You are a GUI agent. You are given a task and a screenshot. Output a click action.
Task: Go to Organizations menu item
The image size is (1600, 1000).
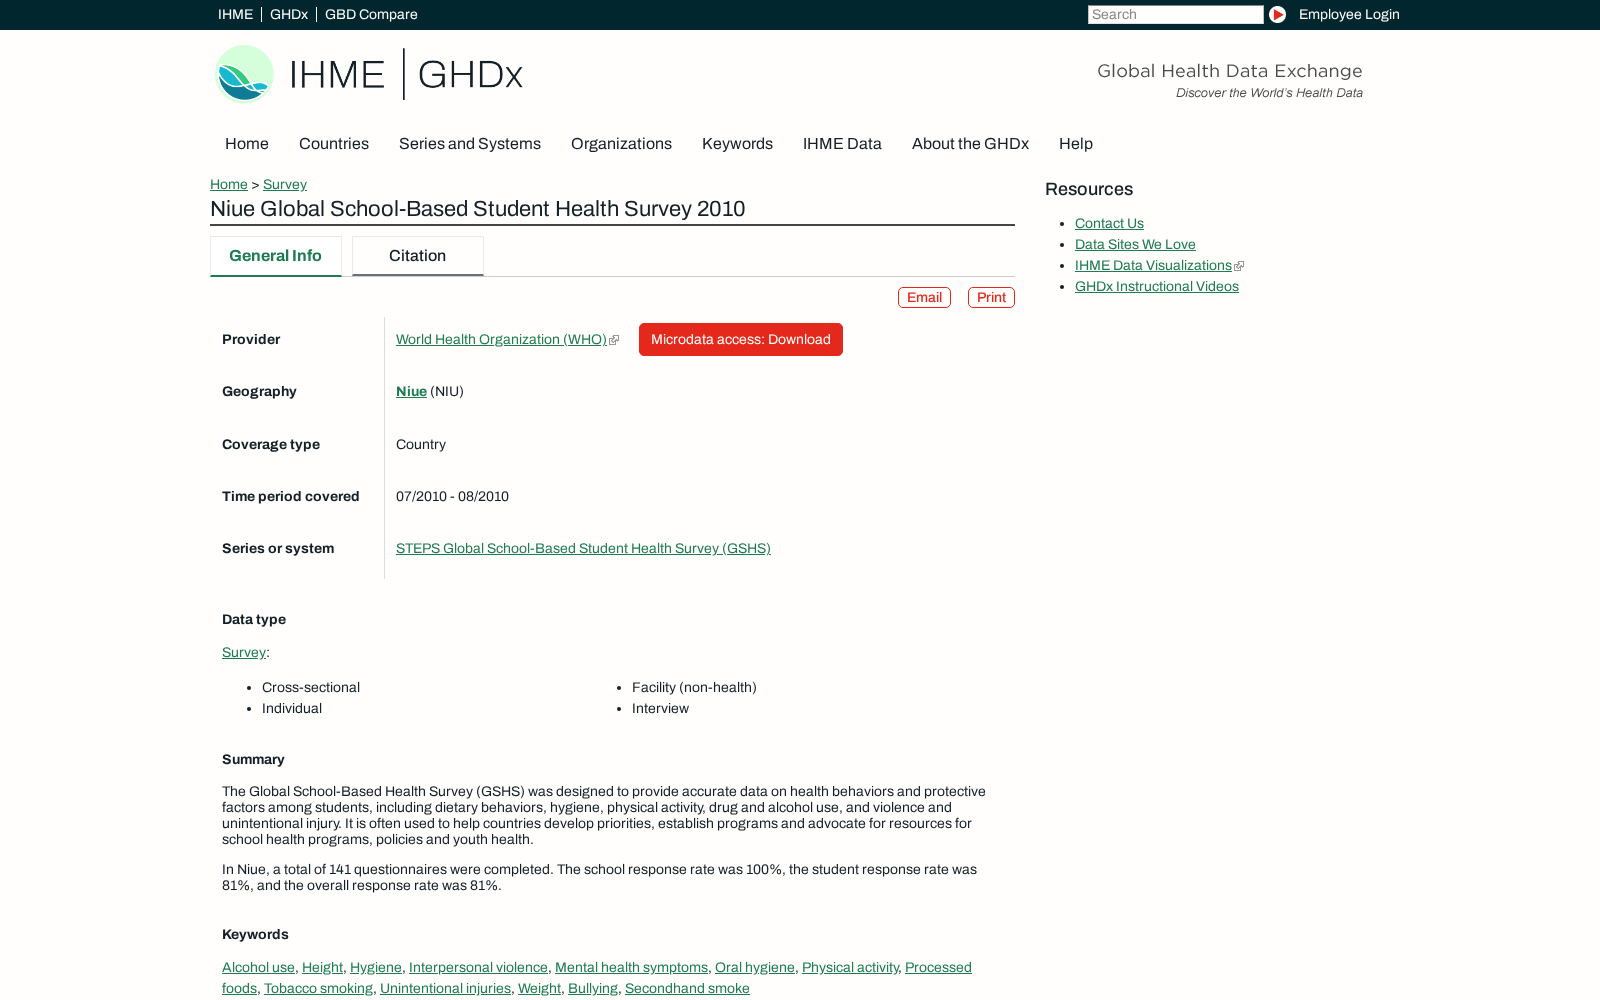click(x=621, y=144)
